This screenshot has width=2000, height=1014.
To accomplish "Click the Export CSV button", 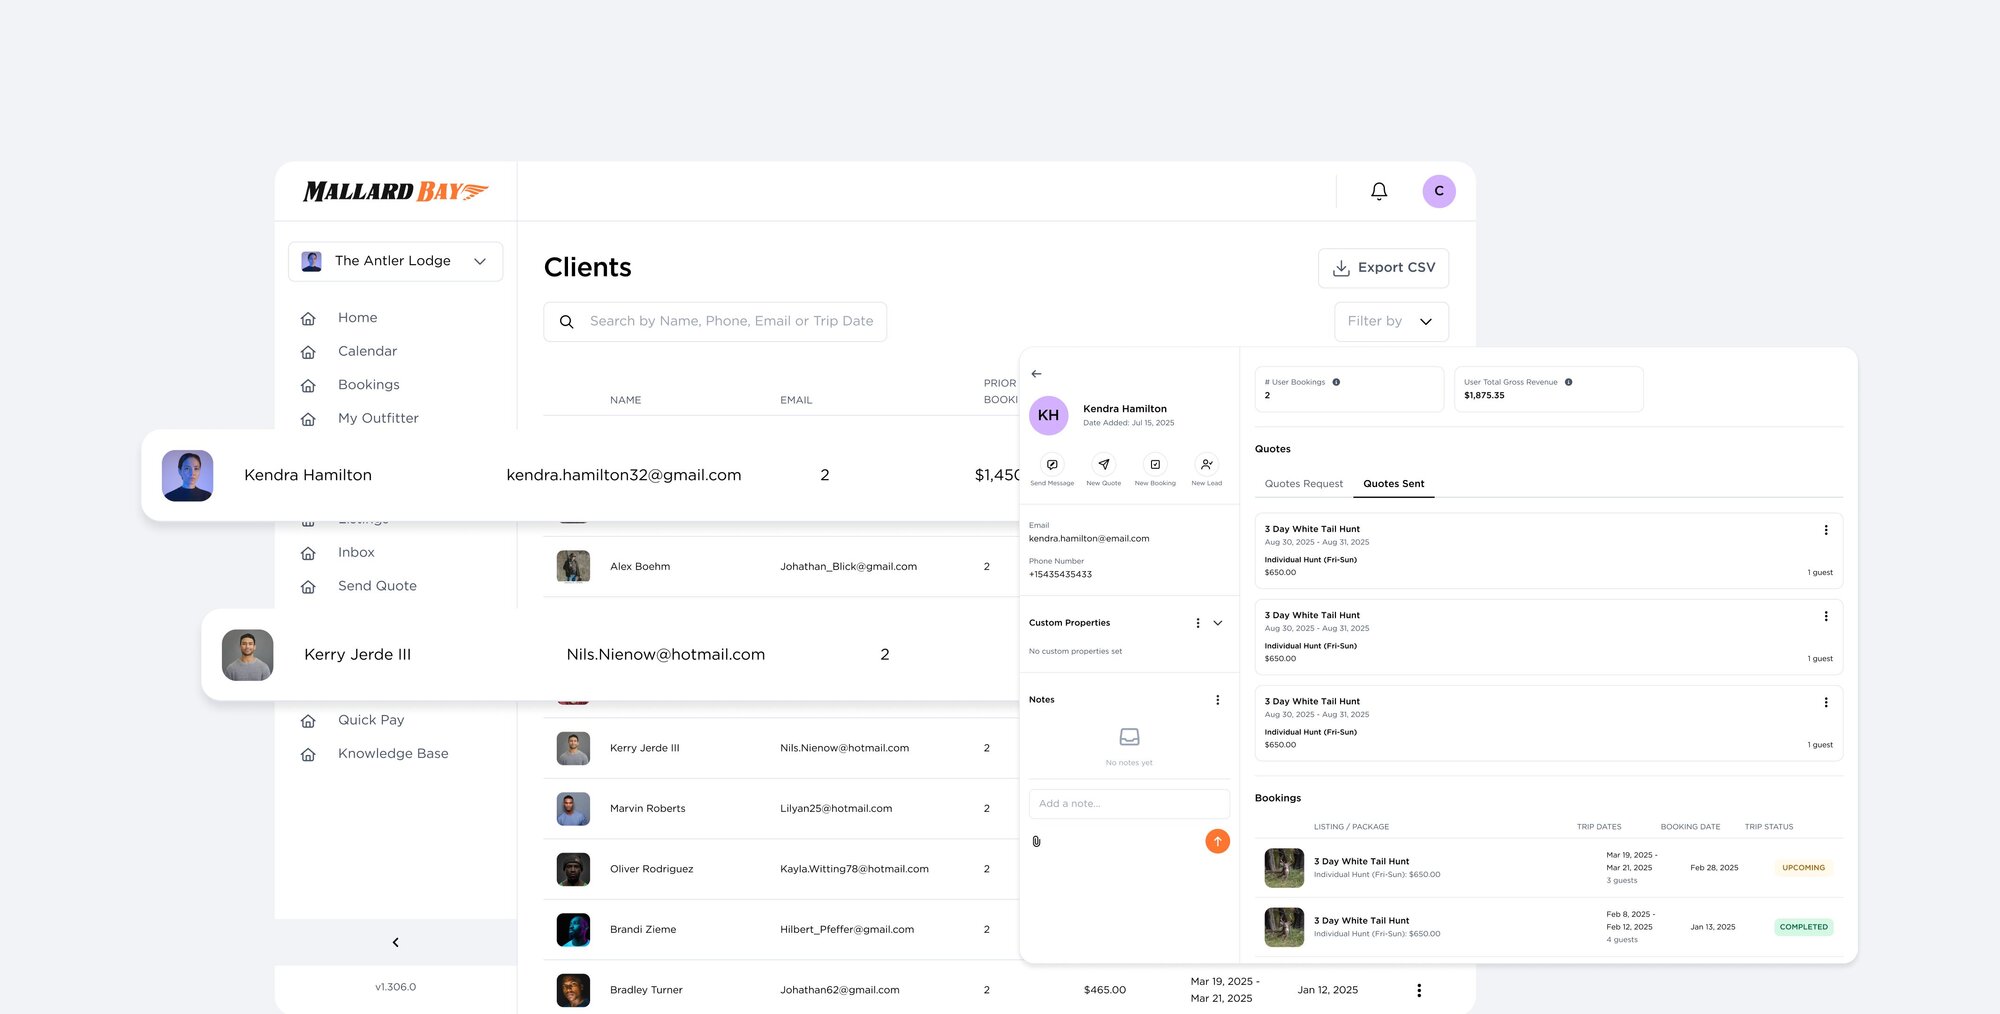I will [1383, 267].
